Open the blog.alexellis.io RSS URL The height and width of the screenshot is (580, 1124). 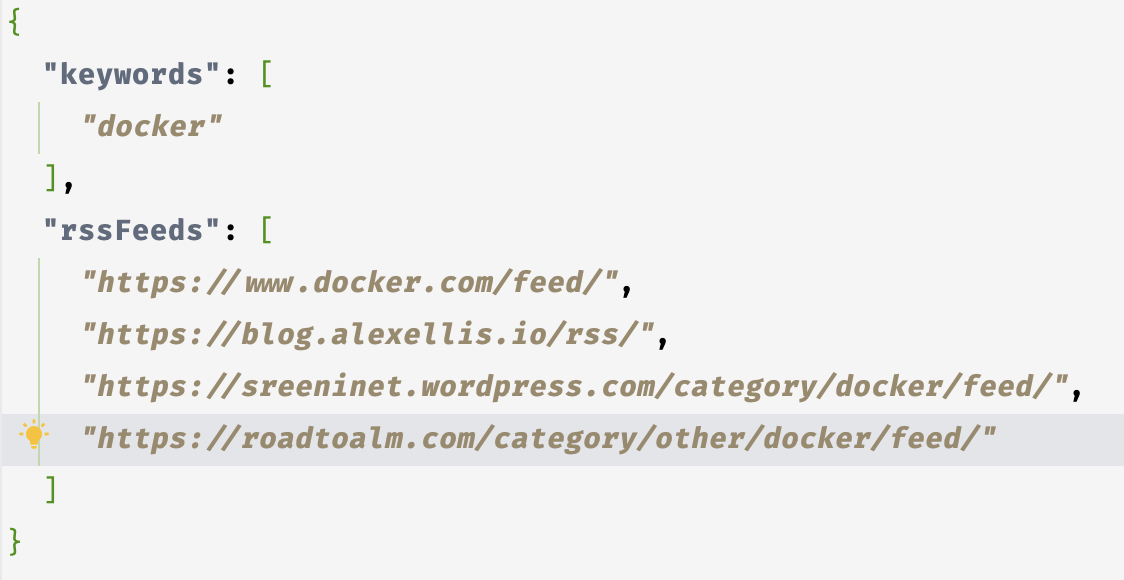click(x=369, y=335)
